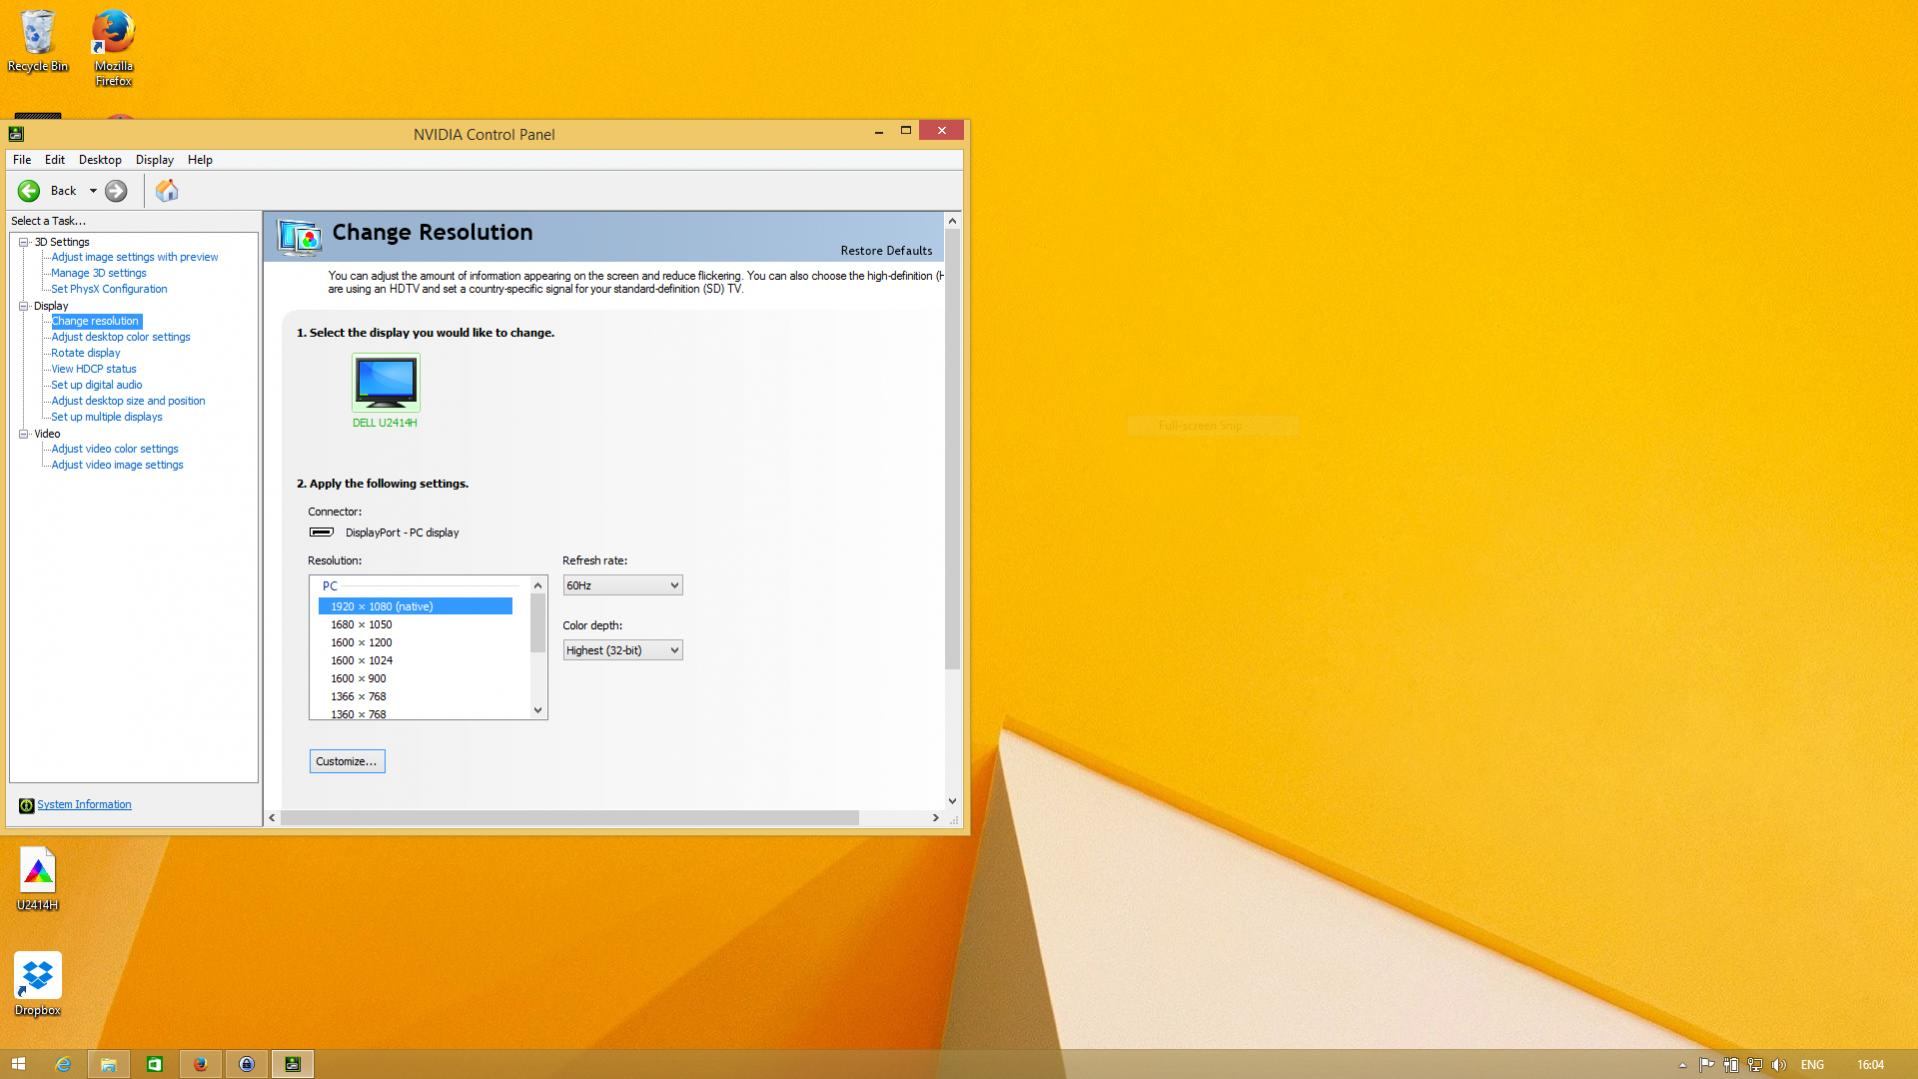Click Restore Defaults link
Screen dimensions: 1918x1079
[886, 251]
